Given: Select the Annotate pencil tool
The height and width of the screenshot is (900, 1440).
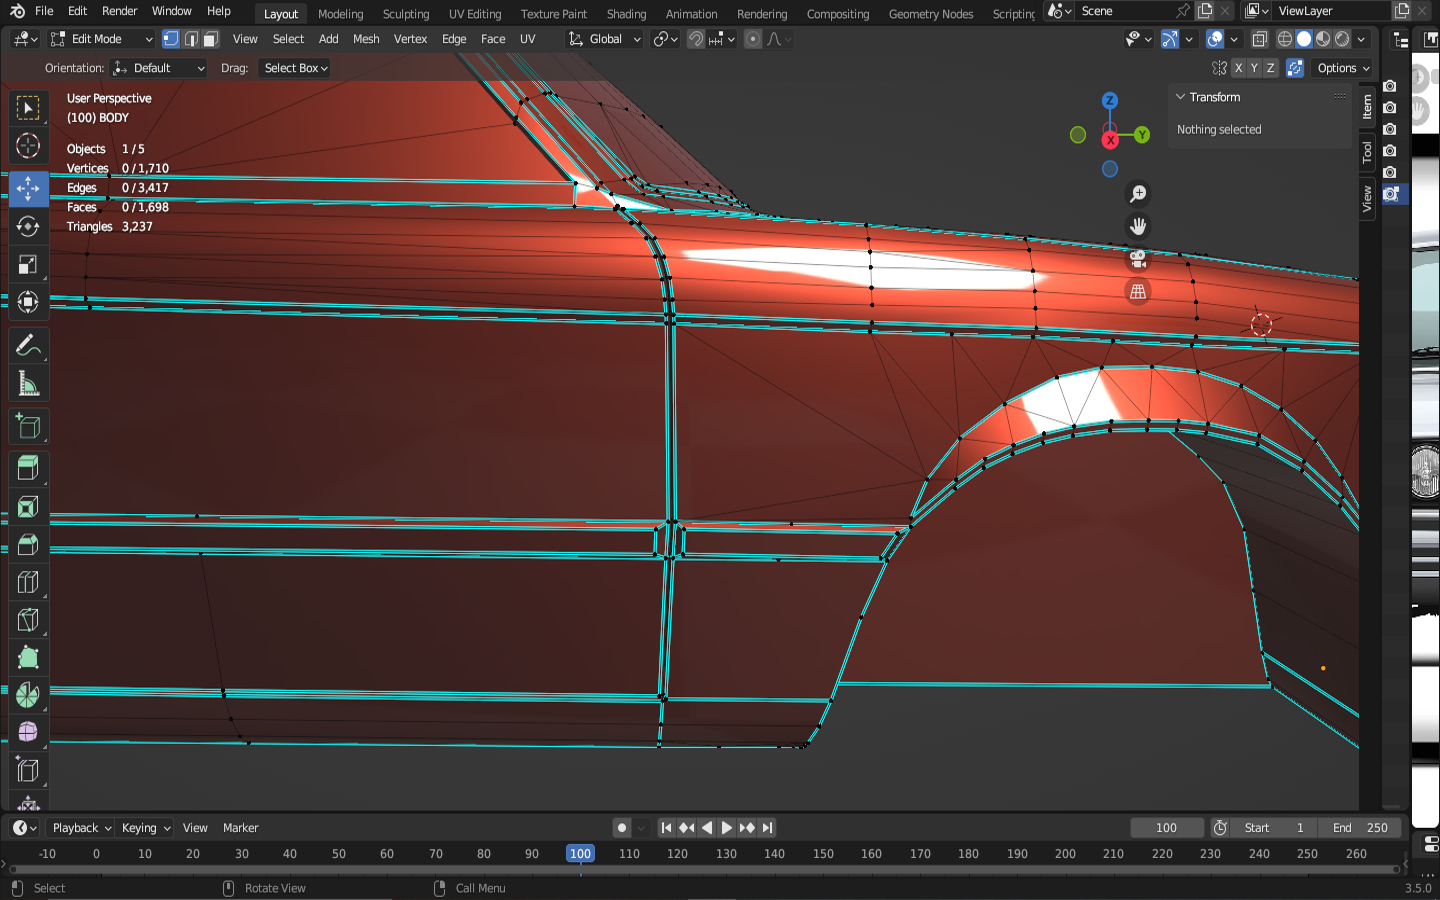Looking at the screenshot, I should (x=28, y=346).
